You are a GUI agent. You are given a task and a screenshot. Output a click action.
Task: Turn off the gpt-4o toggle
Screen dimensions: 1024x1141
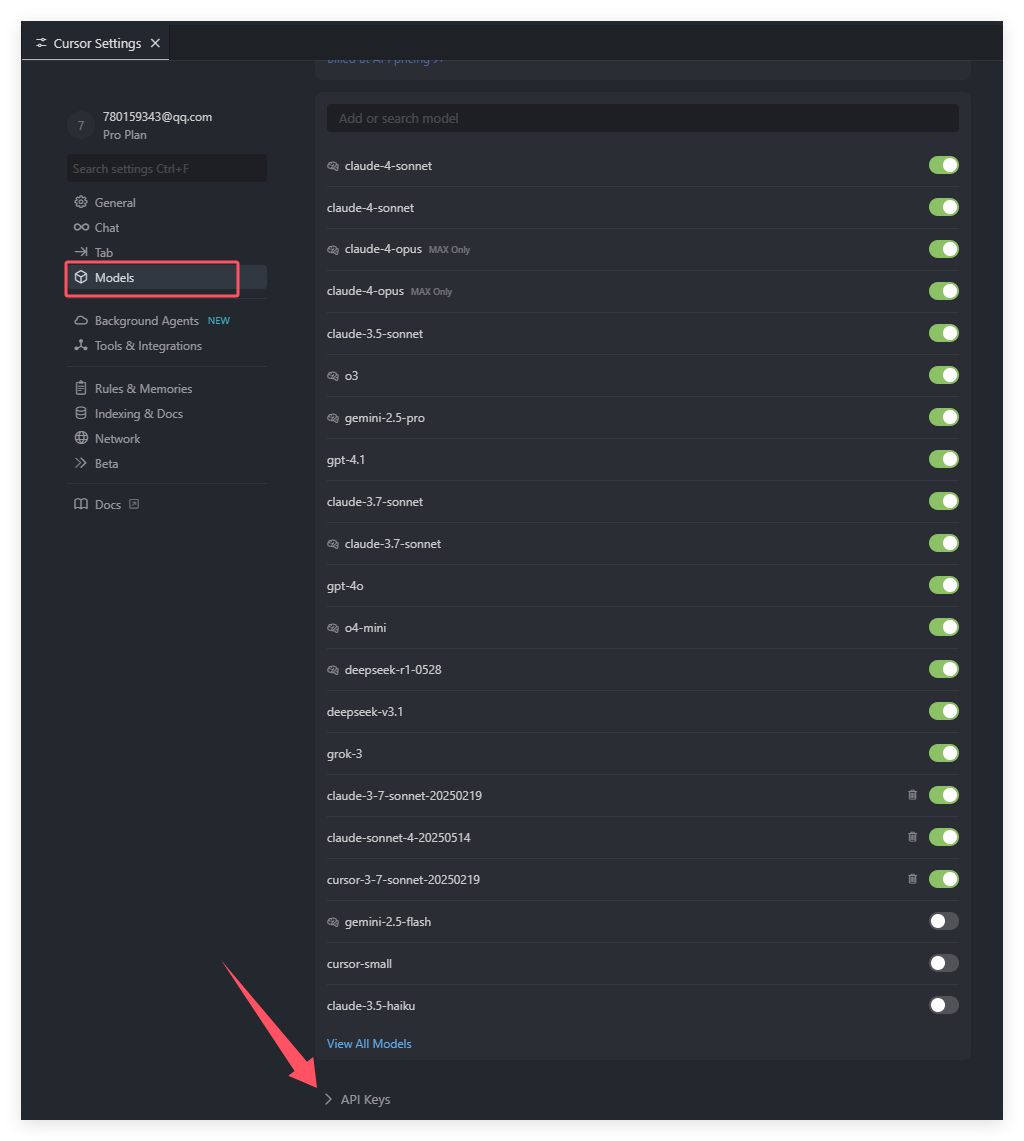[943, 585]
